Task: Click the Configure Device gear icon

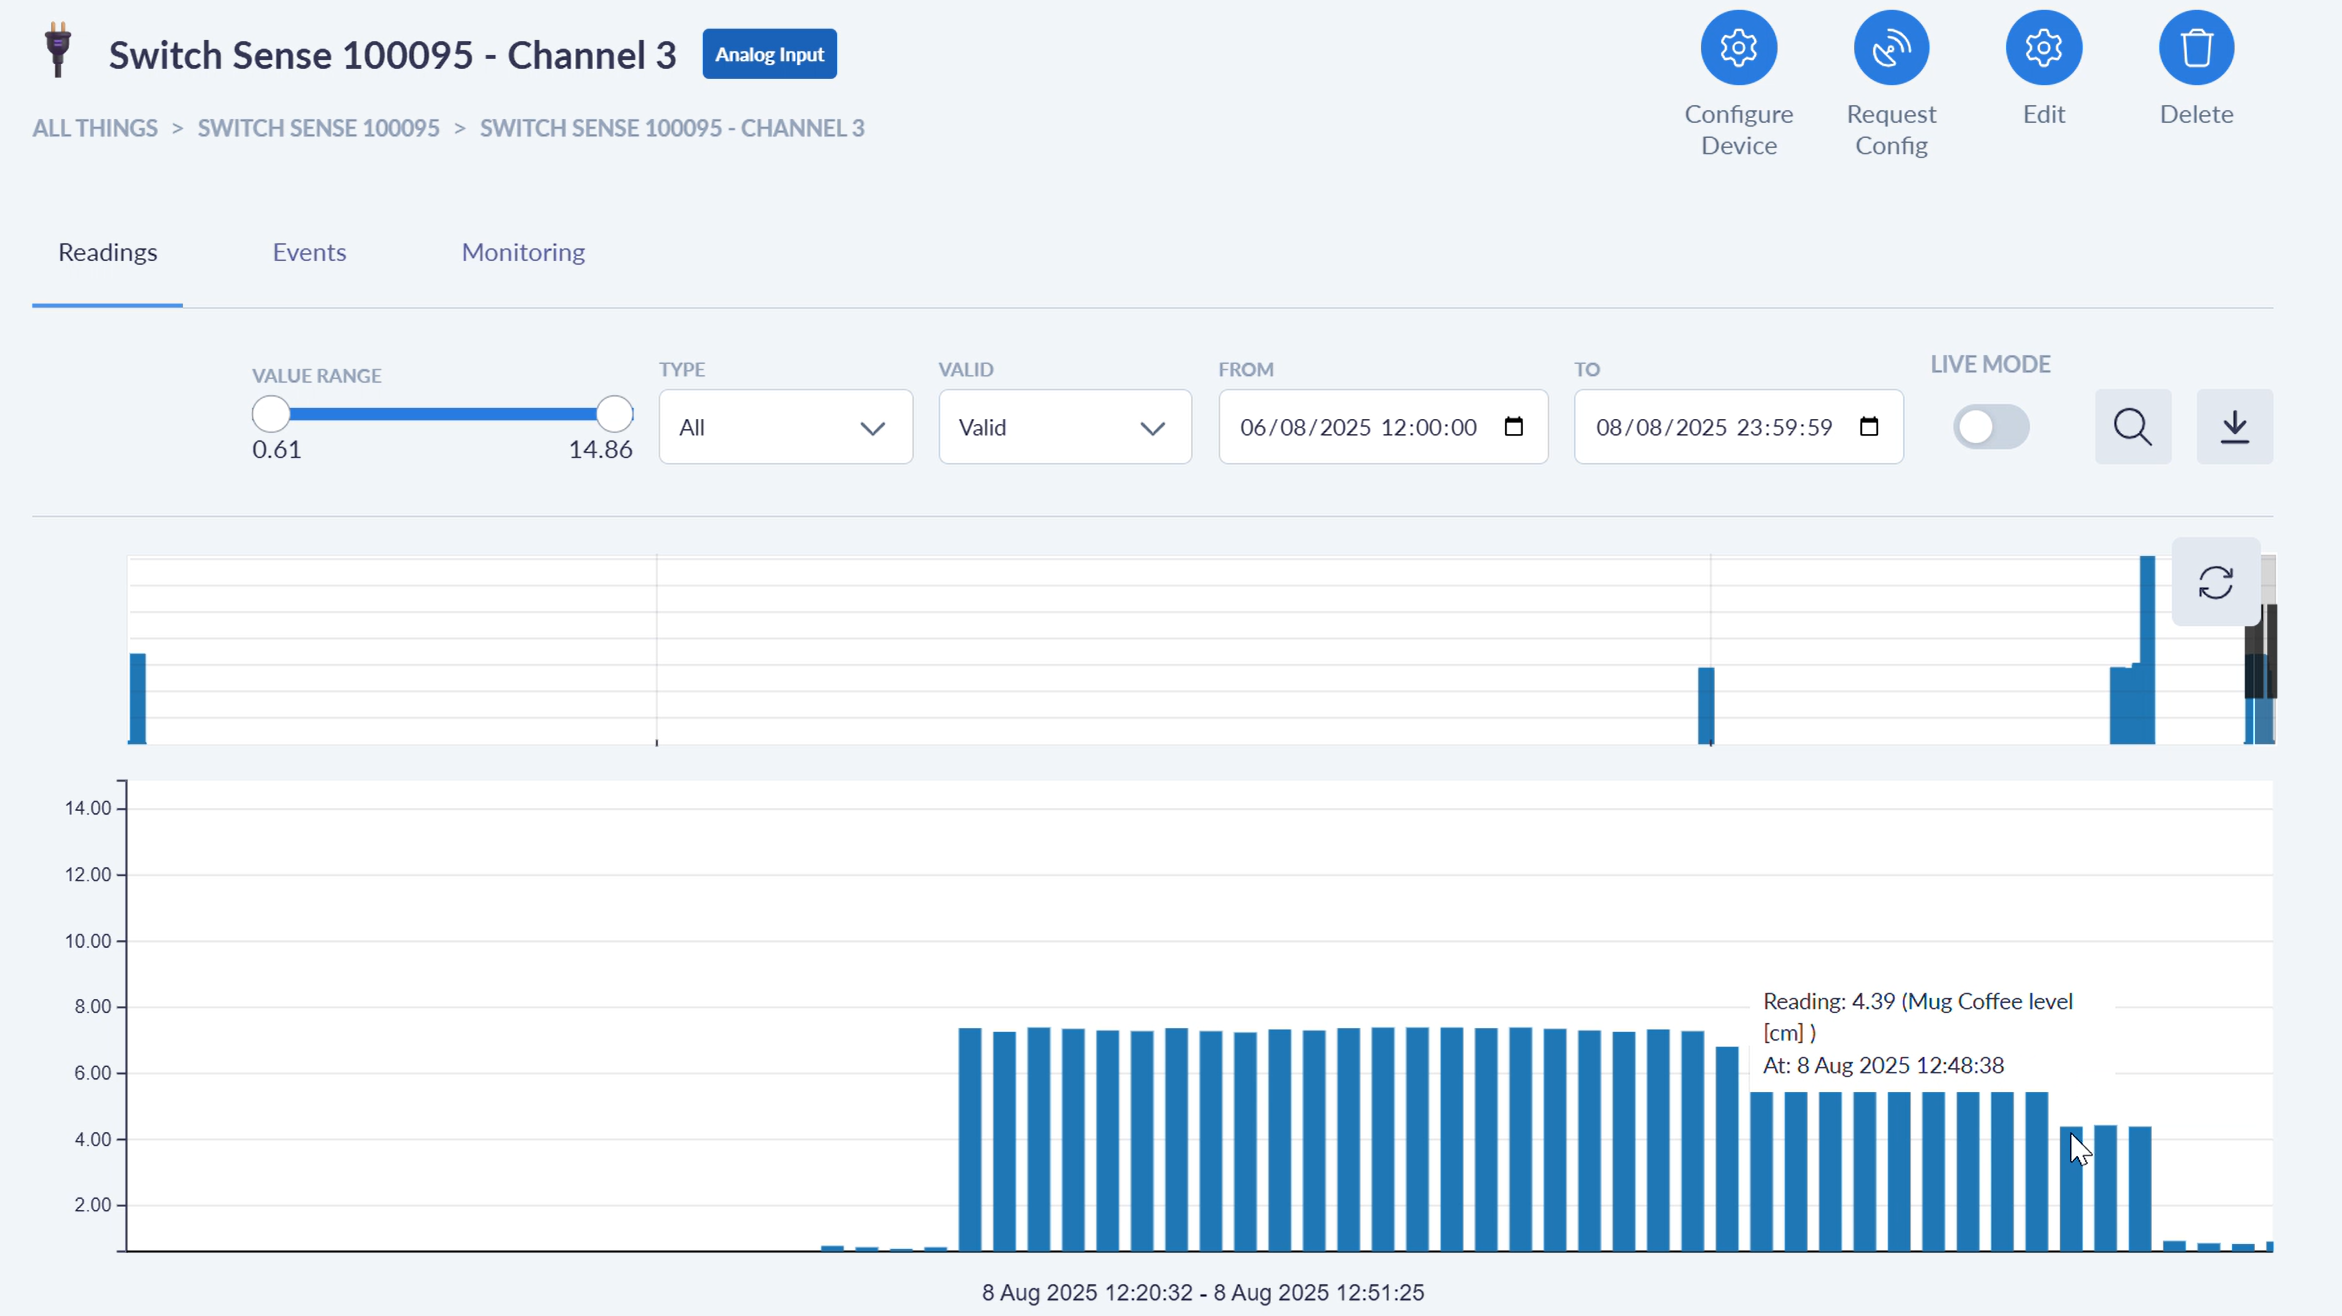Action: (1738, 48)
